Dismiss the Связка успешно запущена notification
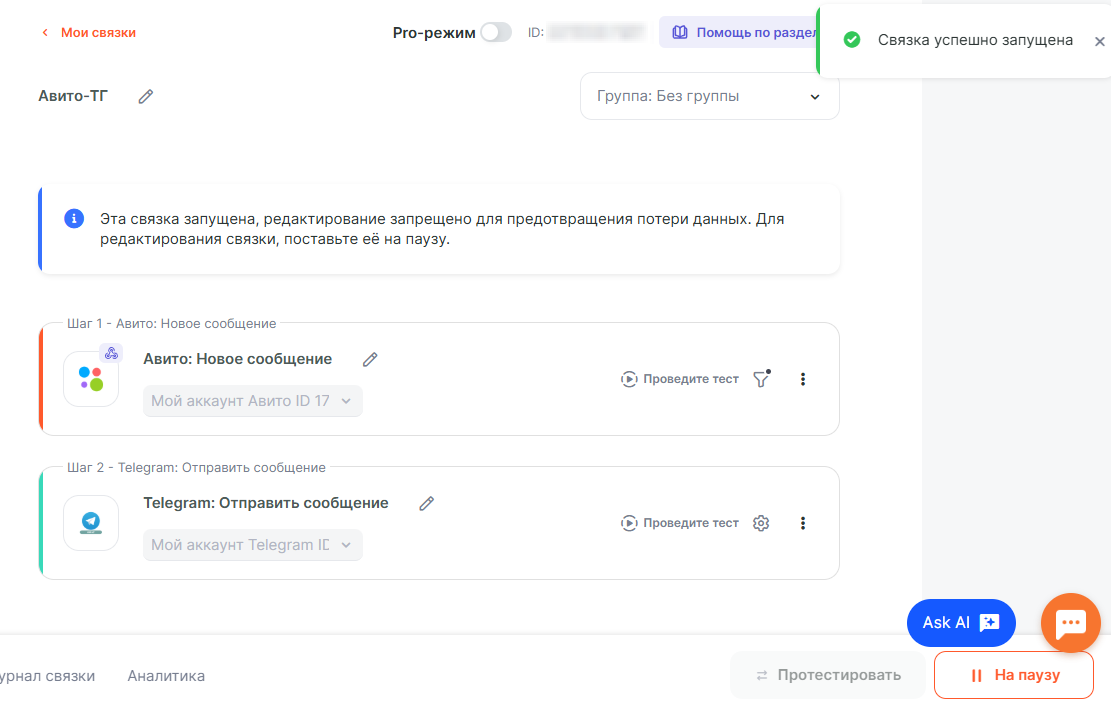The image size is (1111, 709). pos(1099,41)
